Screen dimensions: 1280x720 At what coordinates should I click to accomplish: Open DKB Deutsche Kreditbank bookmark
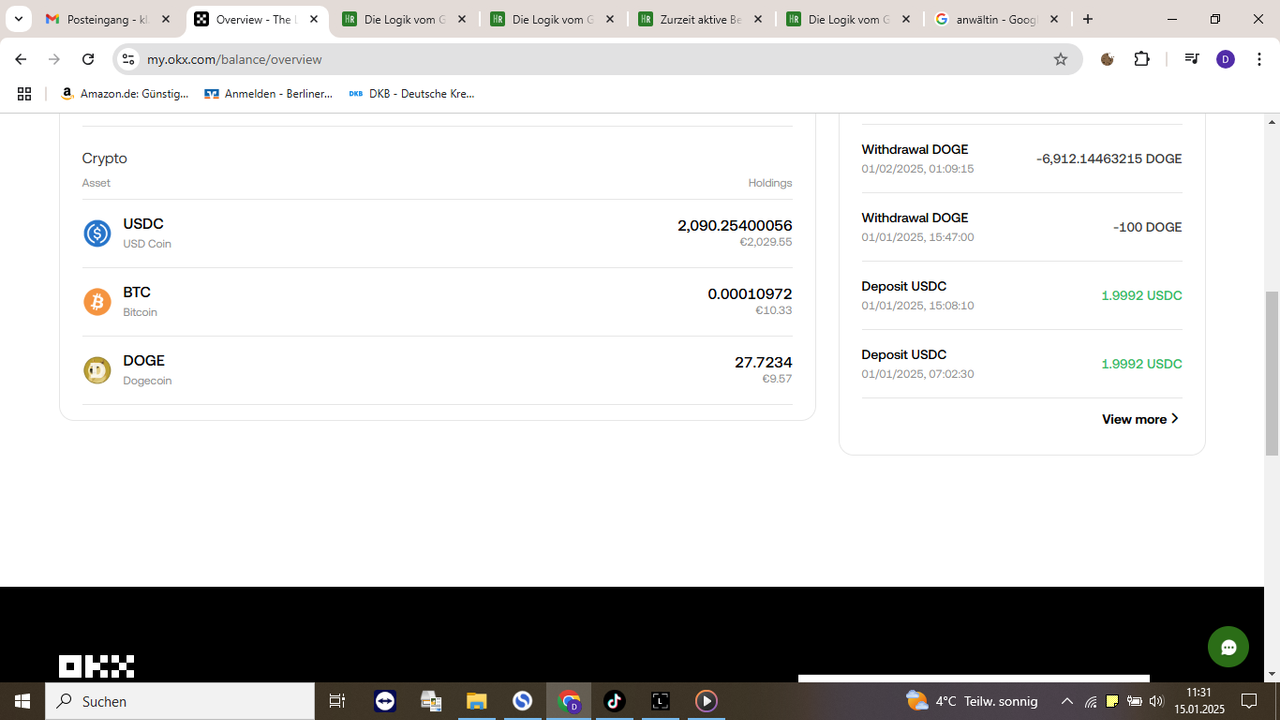click(411, 93)
